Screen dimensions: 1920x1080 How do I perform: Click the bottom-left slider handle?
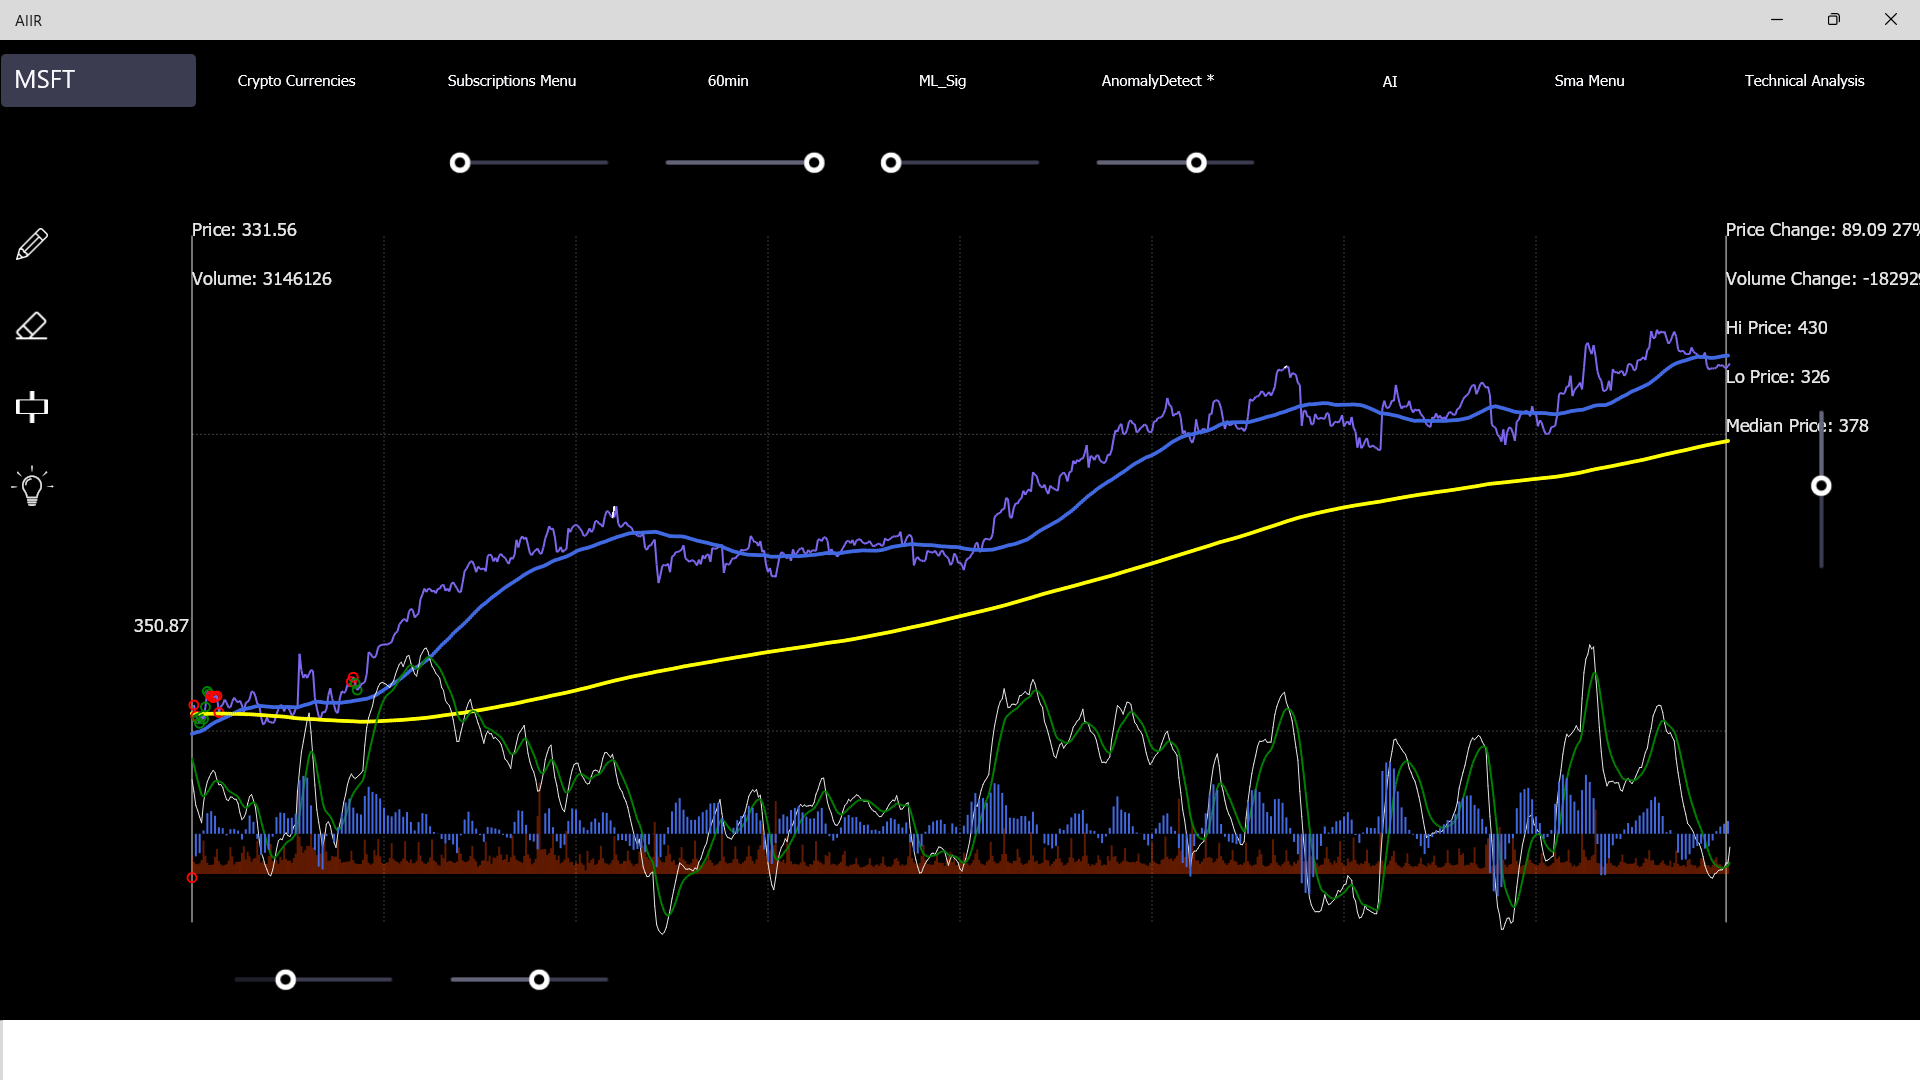coord(286,980)
